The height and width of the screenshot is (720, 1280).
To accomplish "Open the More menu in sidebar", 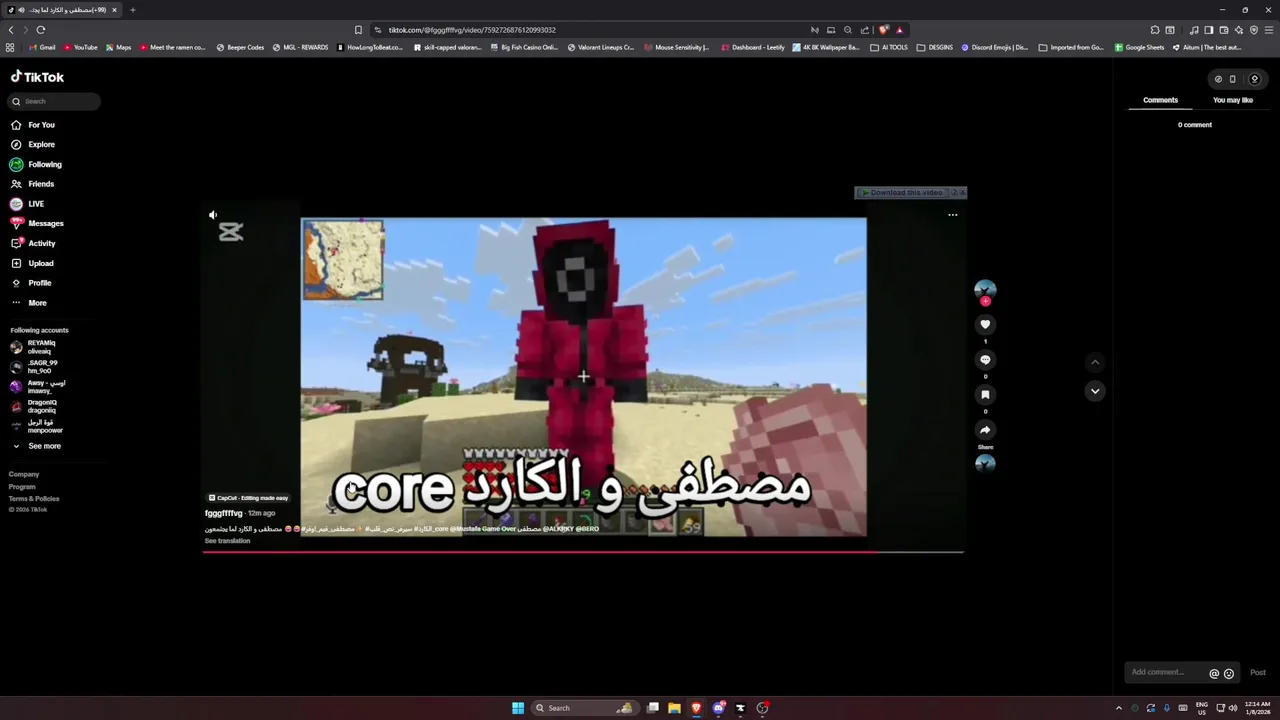I will 29,303.
